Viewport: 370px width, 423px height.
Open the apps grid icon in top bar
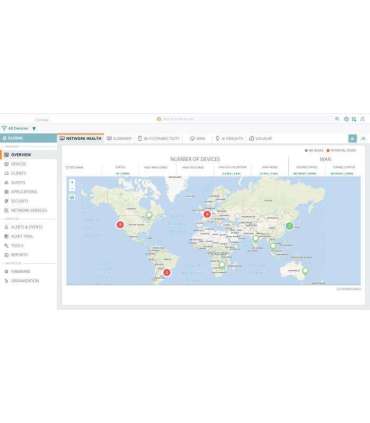point(354,119)
